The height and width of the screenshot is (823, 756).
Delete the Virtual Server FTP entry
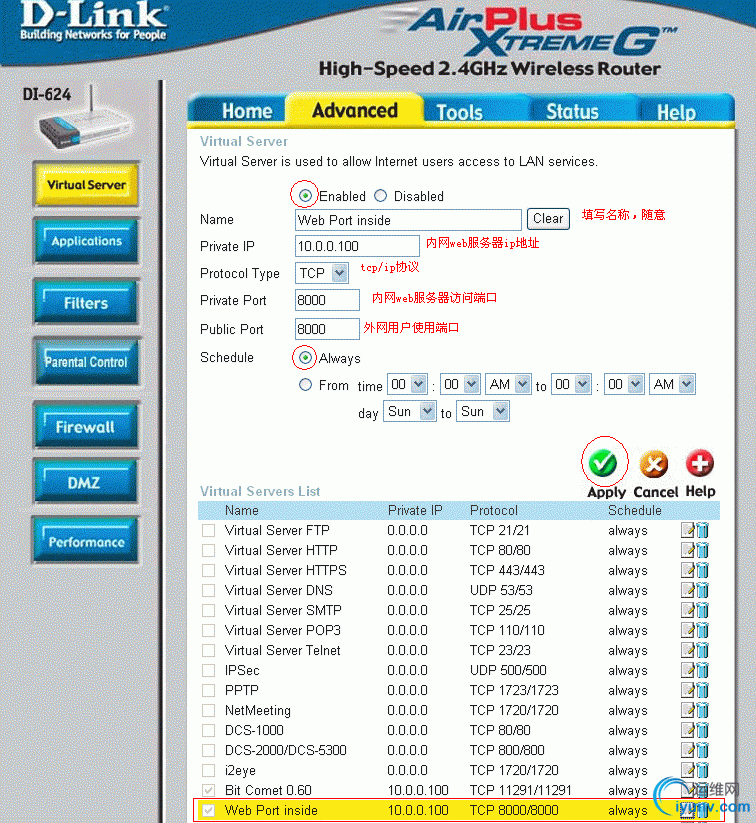click(x=702, y=530)
